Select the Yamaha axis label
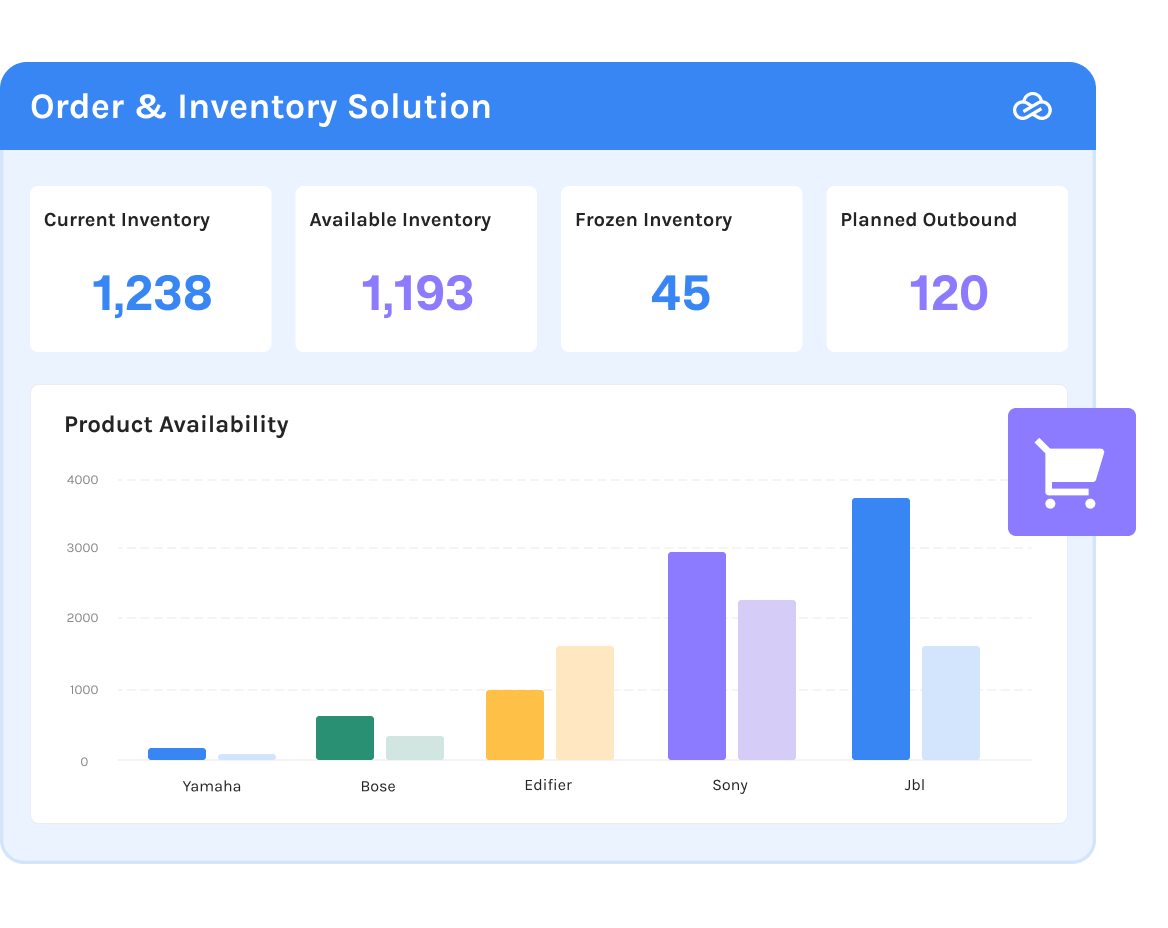The height and width of the screenshot is (928, 1168). tap(211, 786)
